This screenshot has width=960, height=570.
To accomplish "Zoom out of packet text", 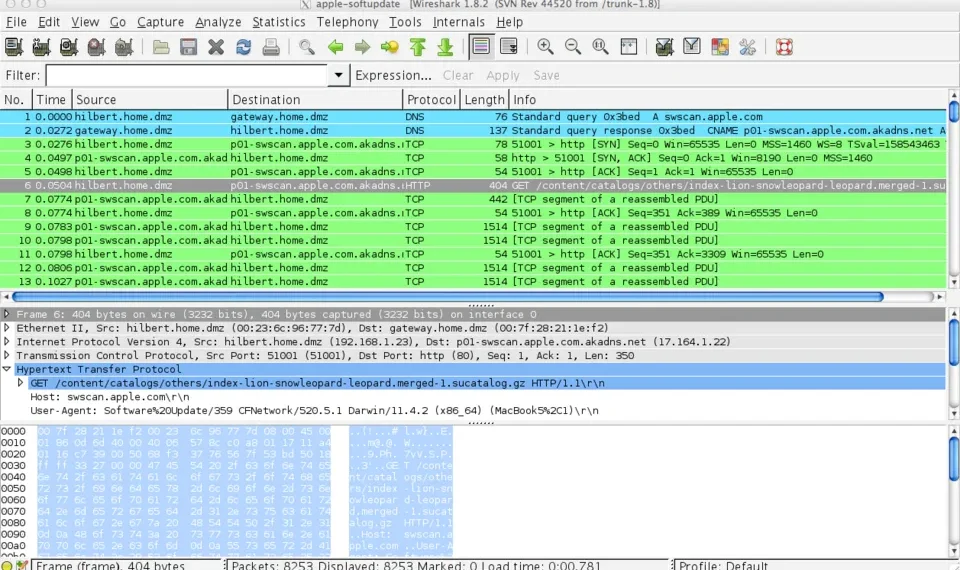I will click(572, 47).
